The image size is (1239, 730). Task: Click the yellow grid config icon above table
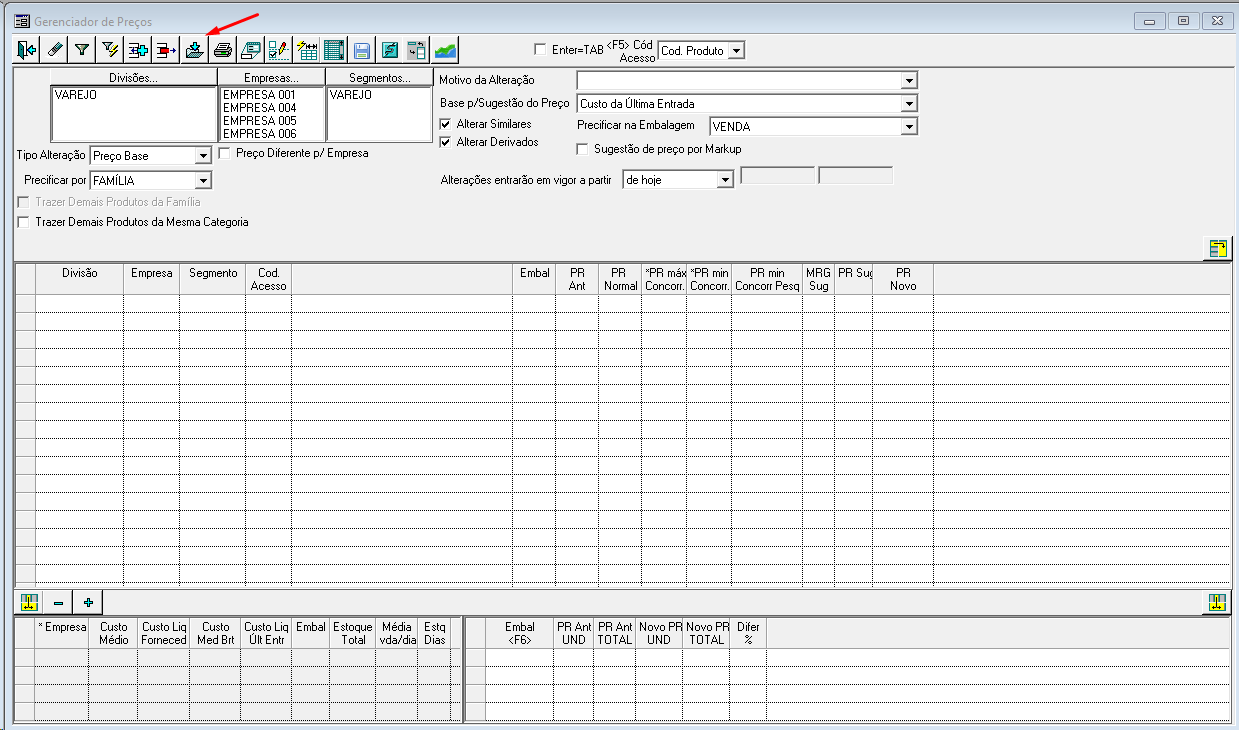pos(1217,249)
